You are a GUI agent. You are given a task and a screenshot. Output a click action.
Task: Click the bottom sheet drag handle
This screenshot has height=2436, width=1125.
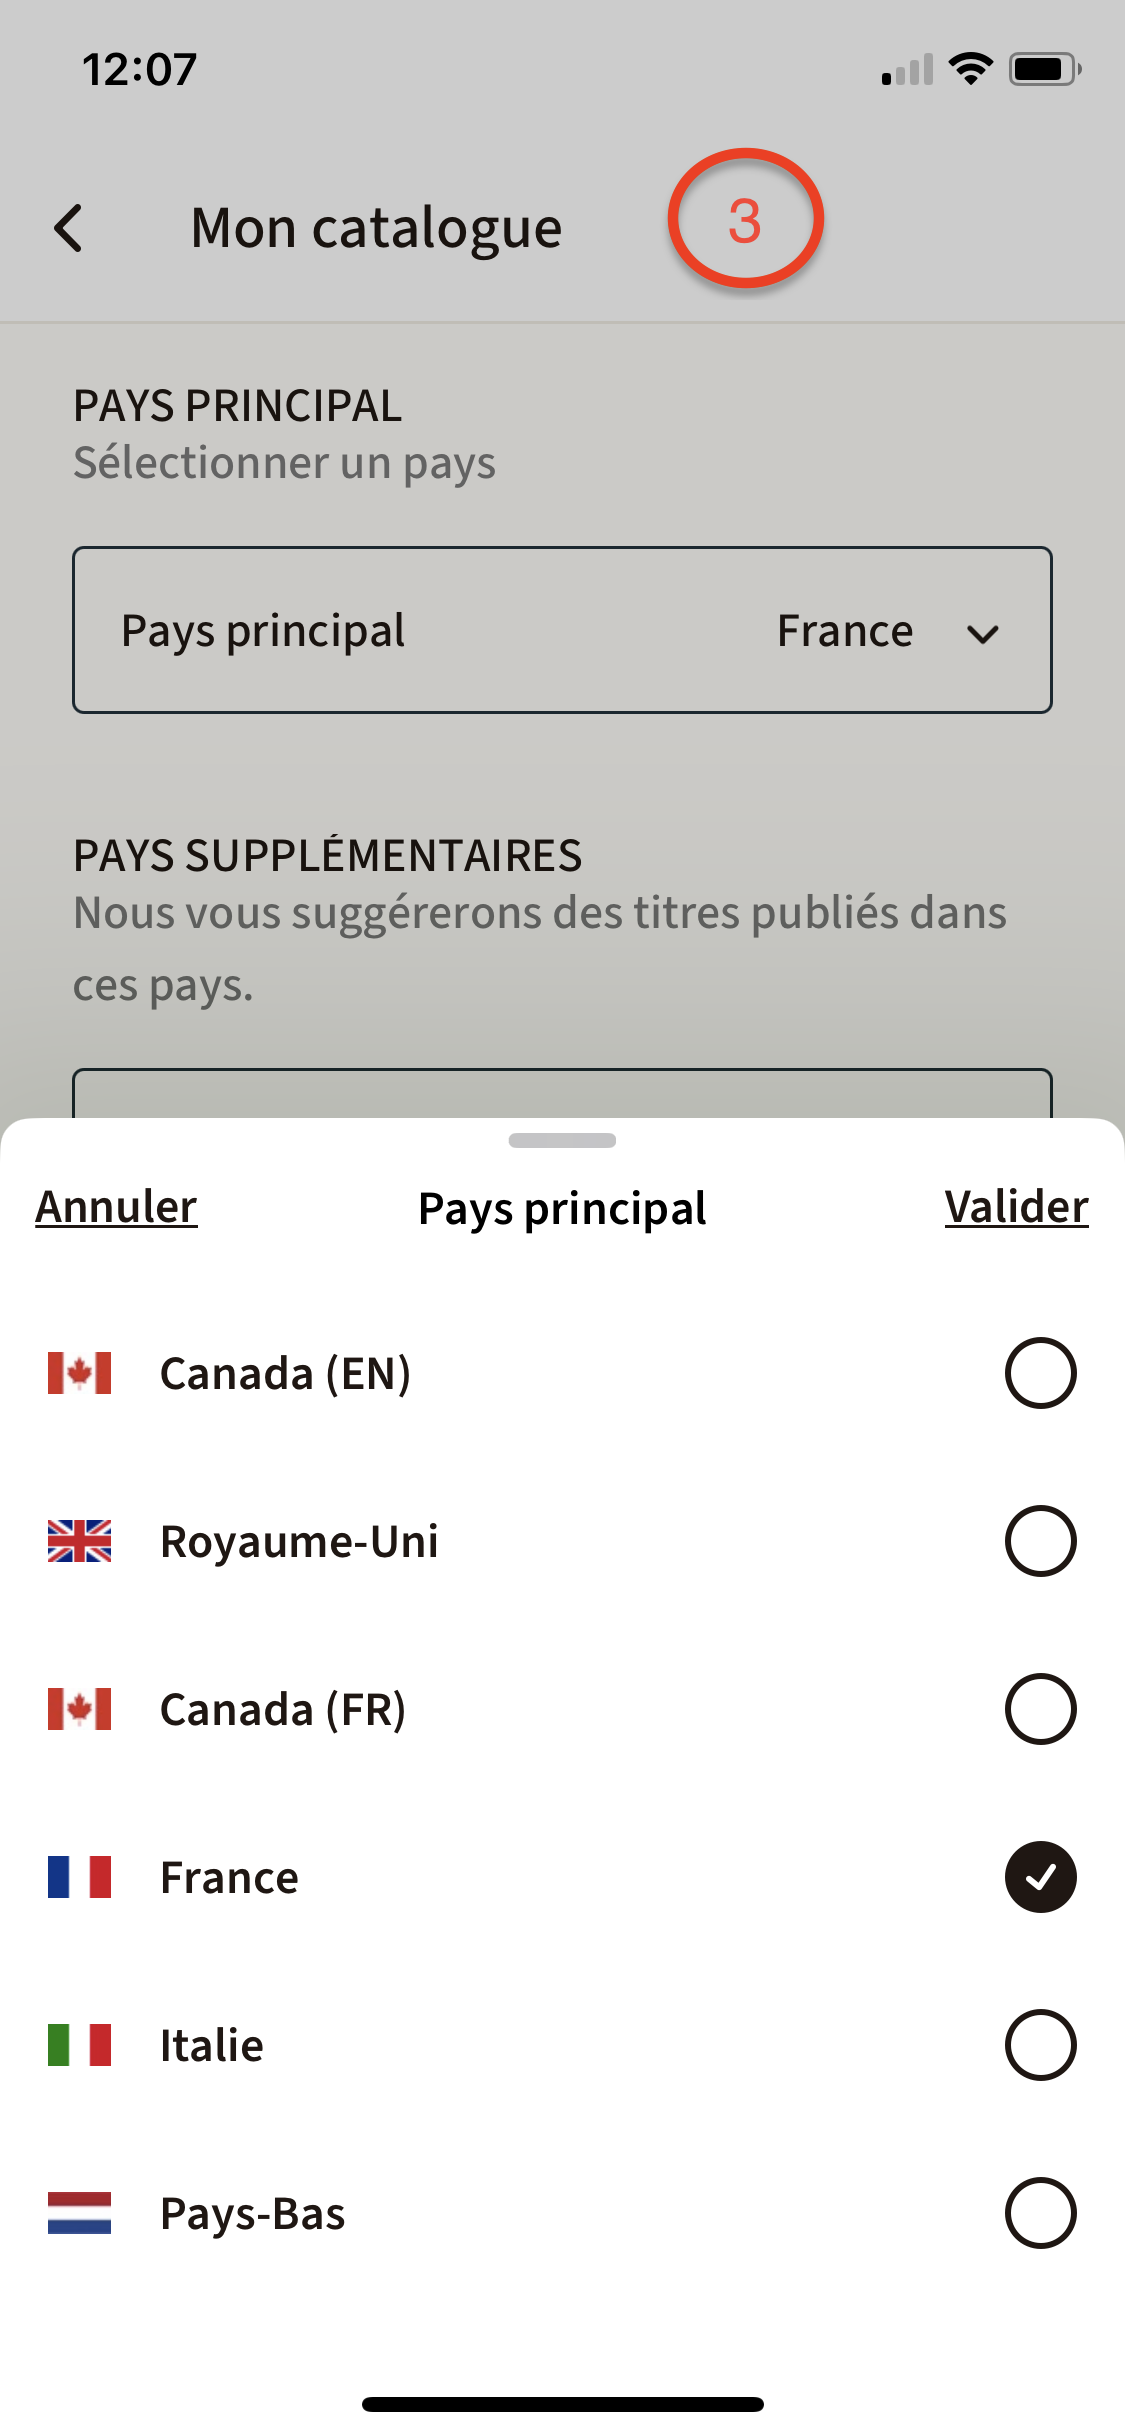tap(562, 1141)
